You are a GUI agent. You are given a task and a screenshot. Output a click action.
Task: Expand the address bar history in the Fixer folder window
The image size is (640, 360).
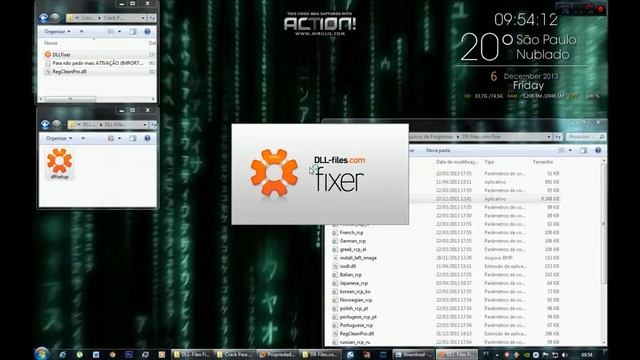(549, 137)
